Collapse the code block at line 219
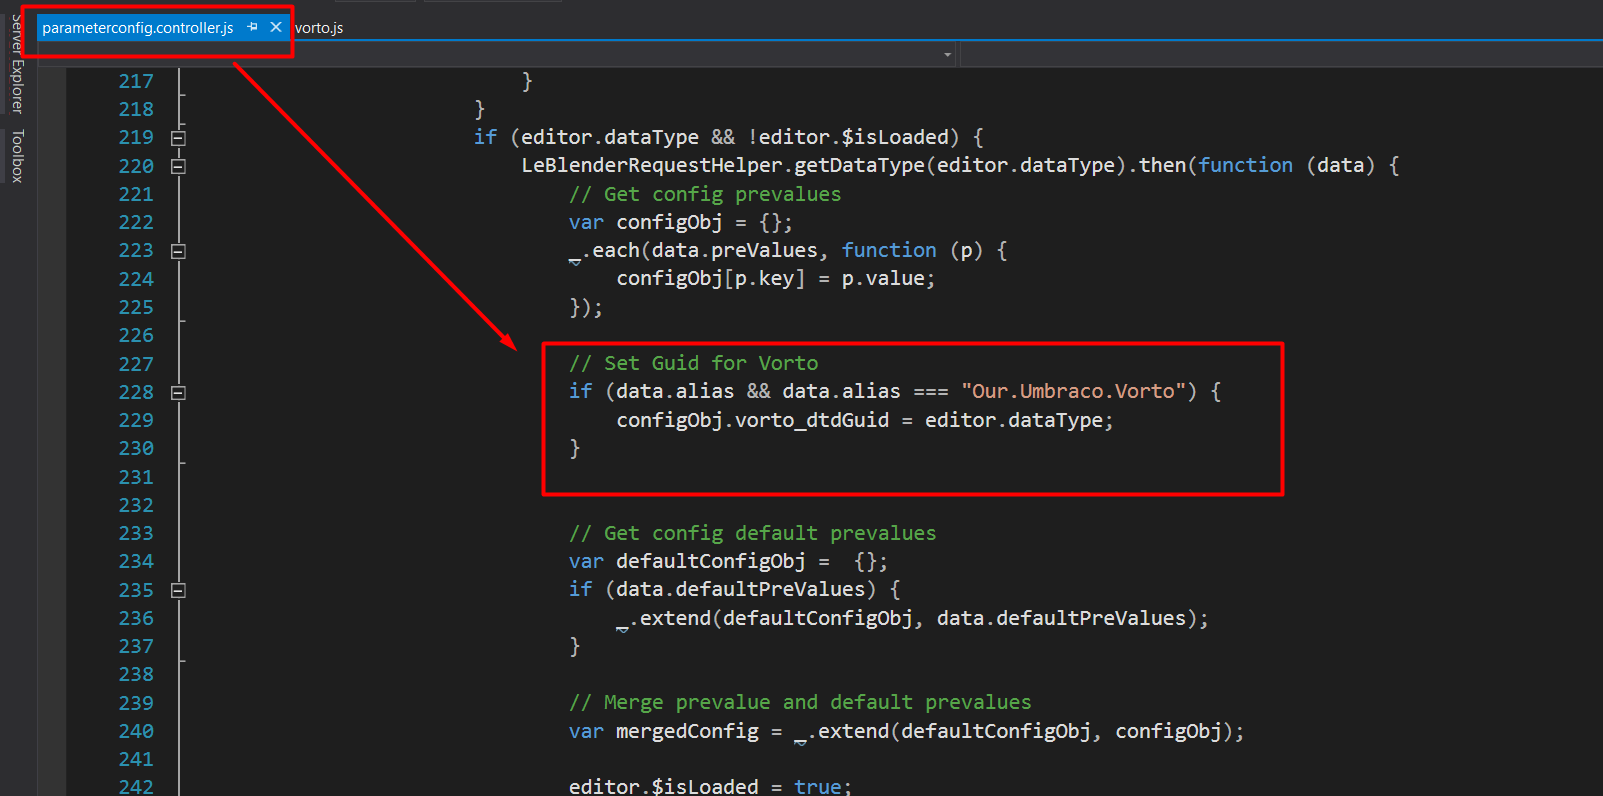Viewport: 1603px width, 796px height. click(x=178, y=138)
